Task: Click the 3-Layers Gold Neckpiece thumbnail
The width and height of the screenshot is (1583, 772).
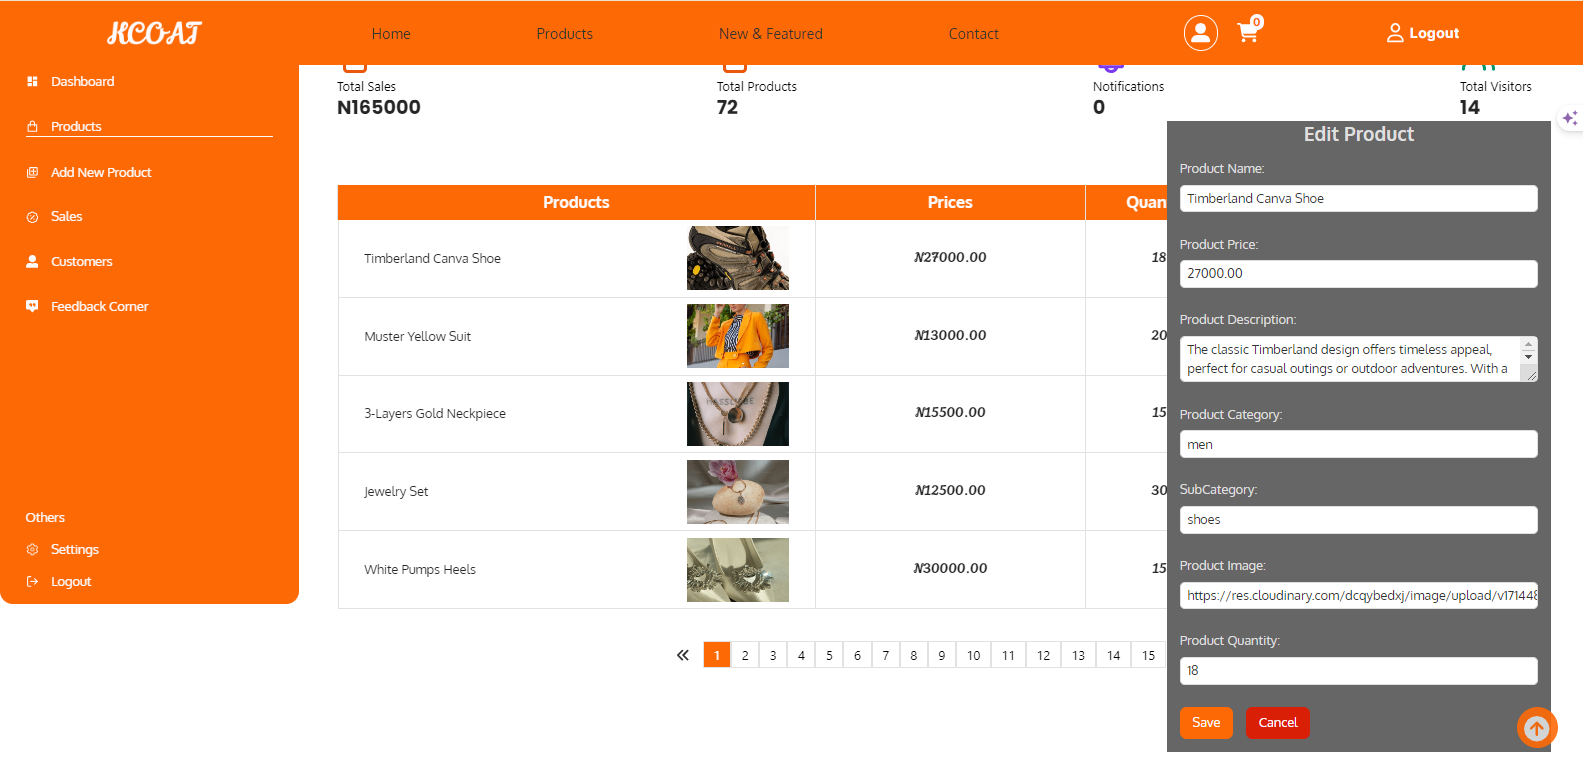Action: pyautogui.click(x=738, y=414)
